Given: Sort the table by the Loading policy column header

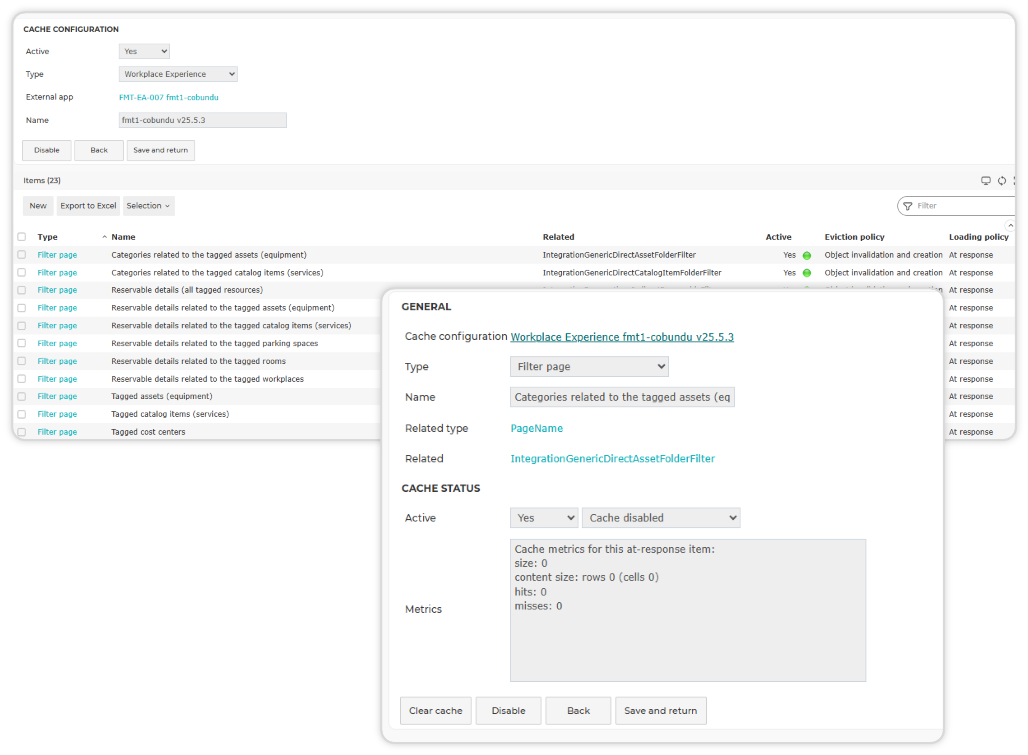Looking at the screenshot, I should pyautogui.click(x=979, y=237).
